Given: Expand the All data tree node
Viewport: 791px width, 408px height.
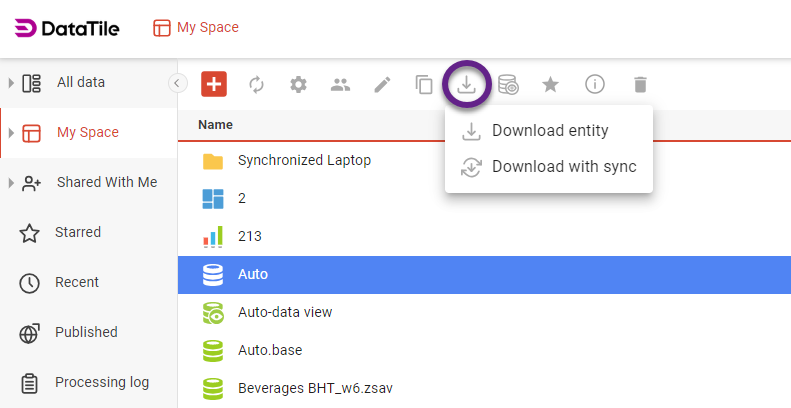Looking at the screenshot, I should [x=11, y=83].
